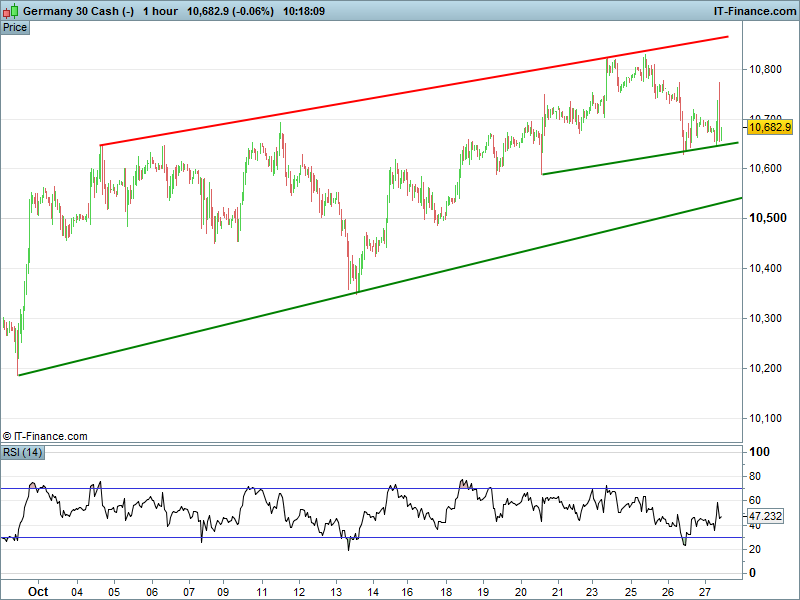This screenshot has height=600, width=800.
Task: Click the RSI axis label 80
Action: click(755, 477)
